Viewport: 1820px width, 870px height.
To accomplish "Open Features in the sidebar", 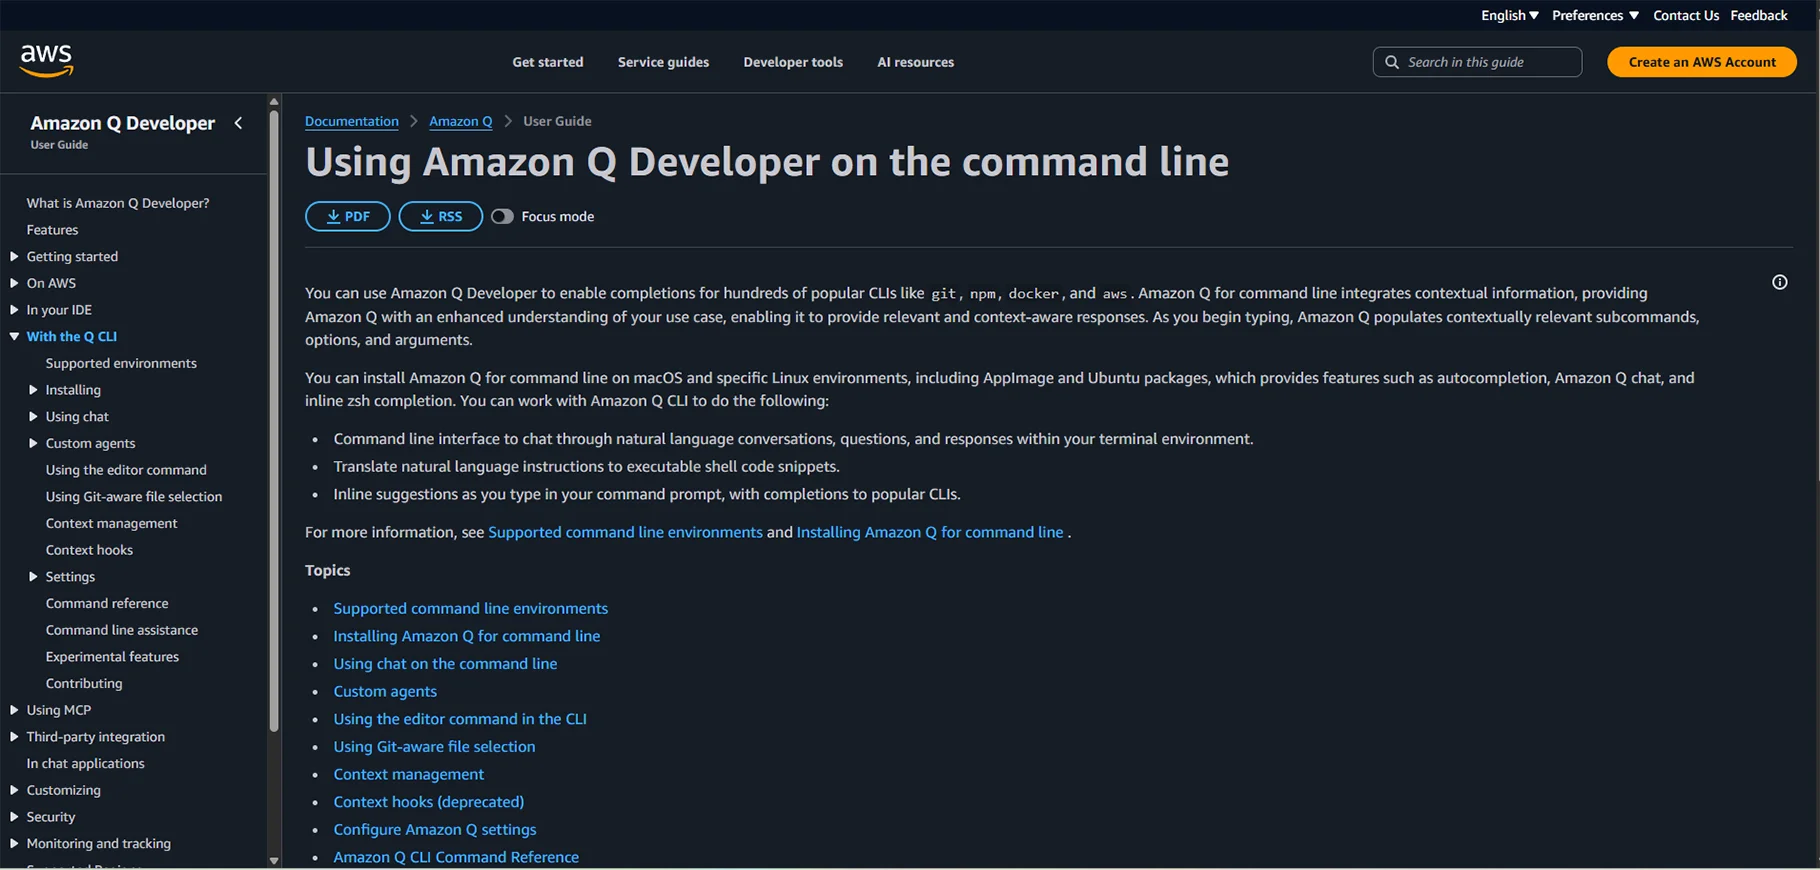I will tap(52, 230).
